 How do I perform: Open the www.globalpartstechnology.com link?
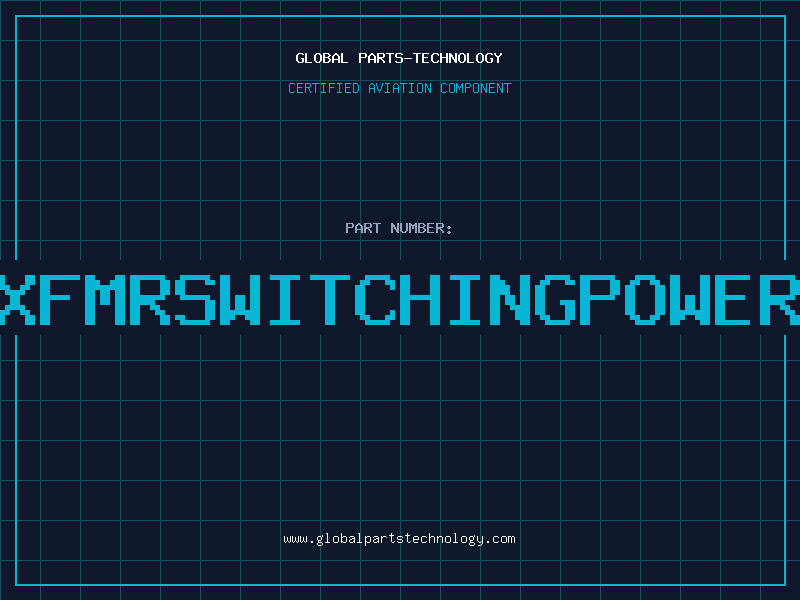click(x=399, y=539)
